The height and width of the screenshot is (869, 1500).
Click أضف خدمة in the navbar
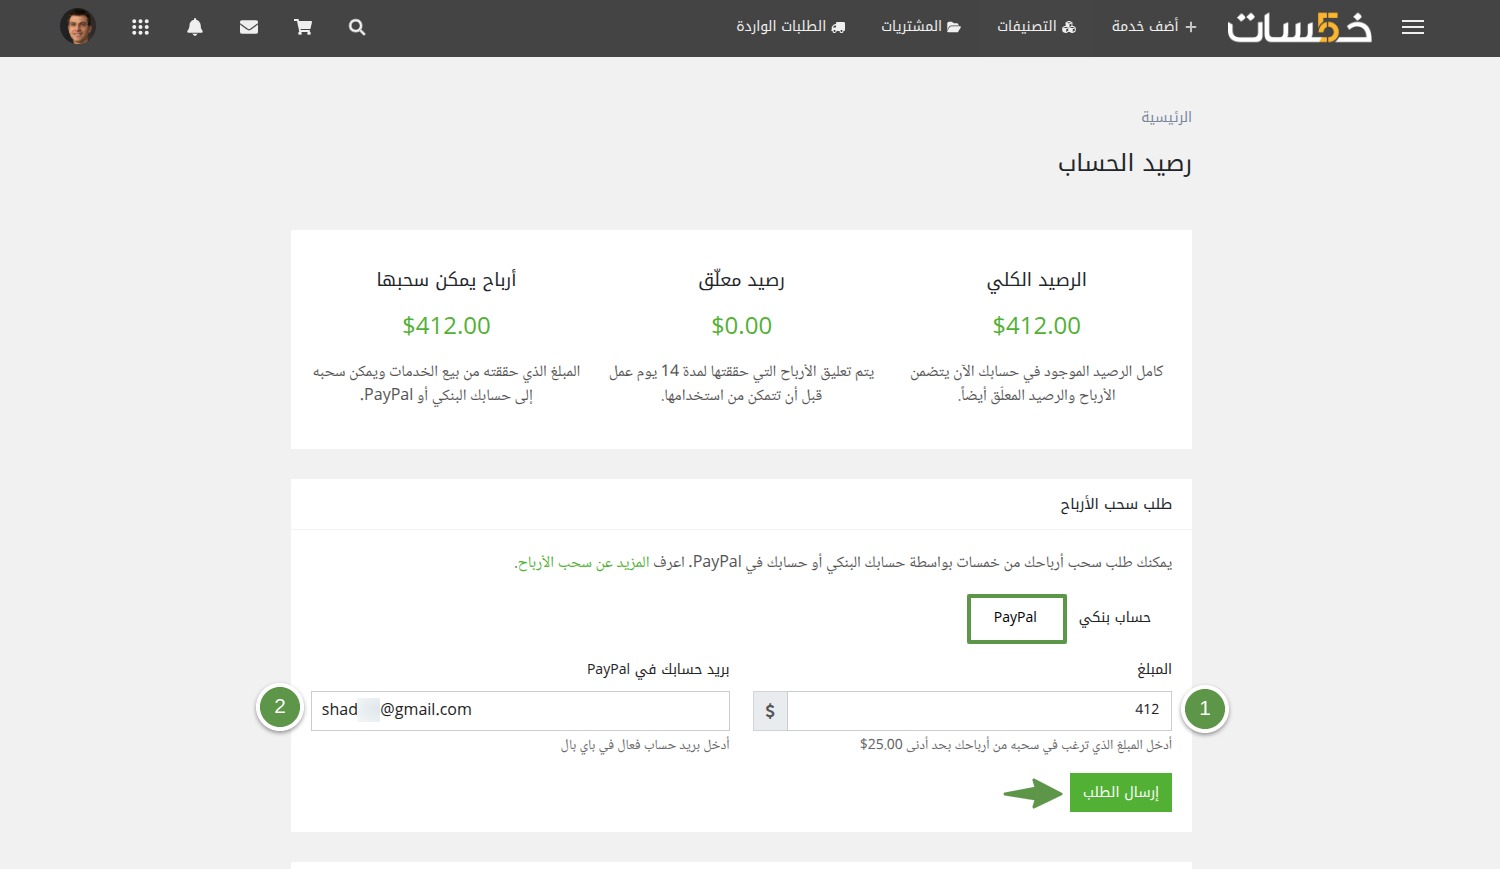[x=1154, y=27]
